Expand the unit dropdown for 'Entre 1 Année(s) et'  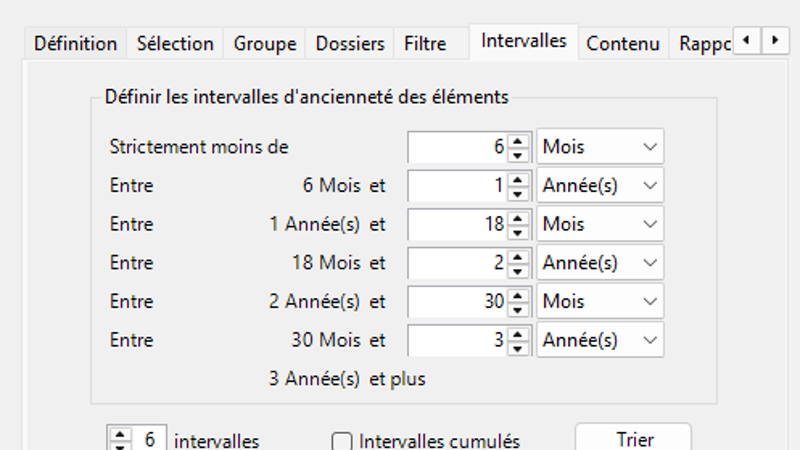pyautogui.click(x=600, y=224)
